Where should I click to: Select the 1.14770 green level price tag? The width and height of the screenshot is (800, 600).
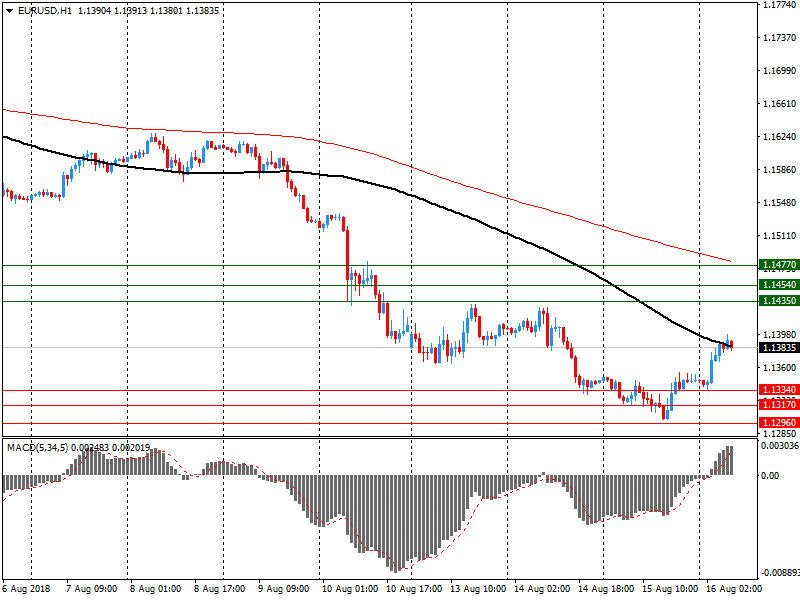point(779,265)
